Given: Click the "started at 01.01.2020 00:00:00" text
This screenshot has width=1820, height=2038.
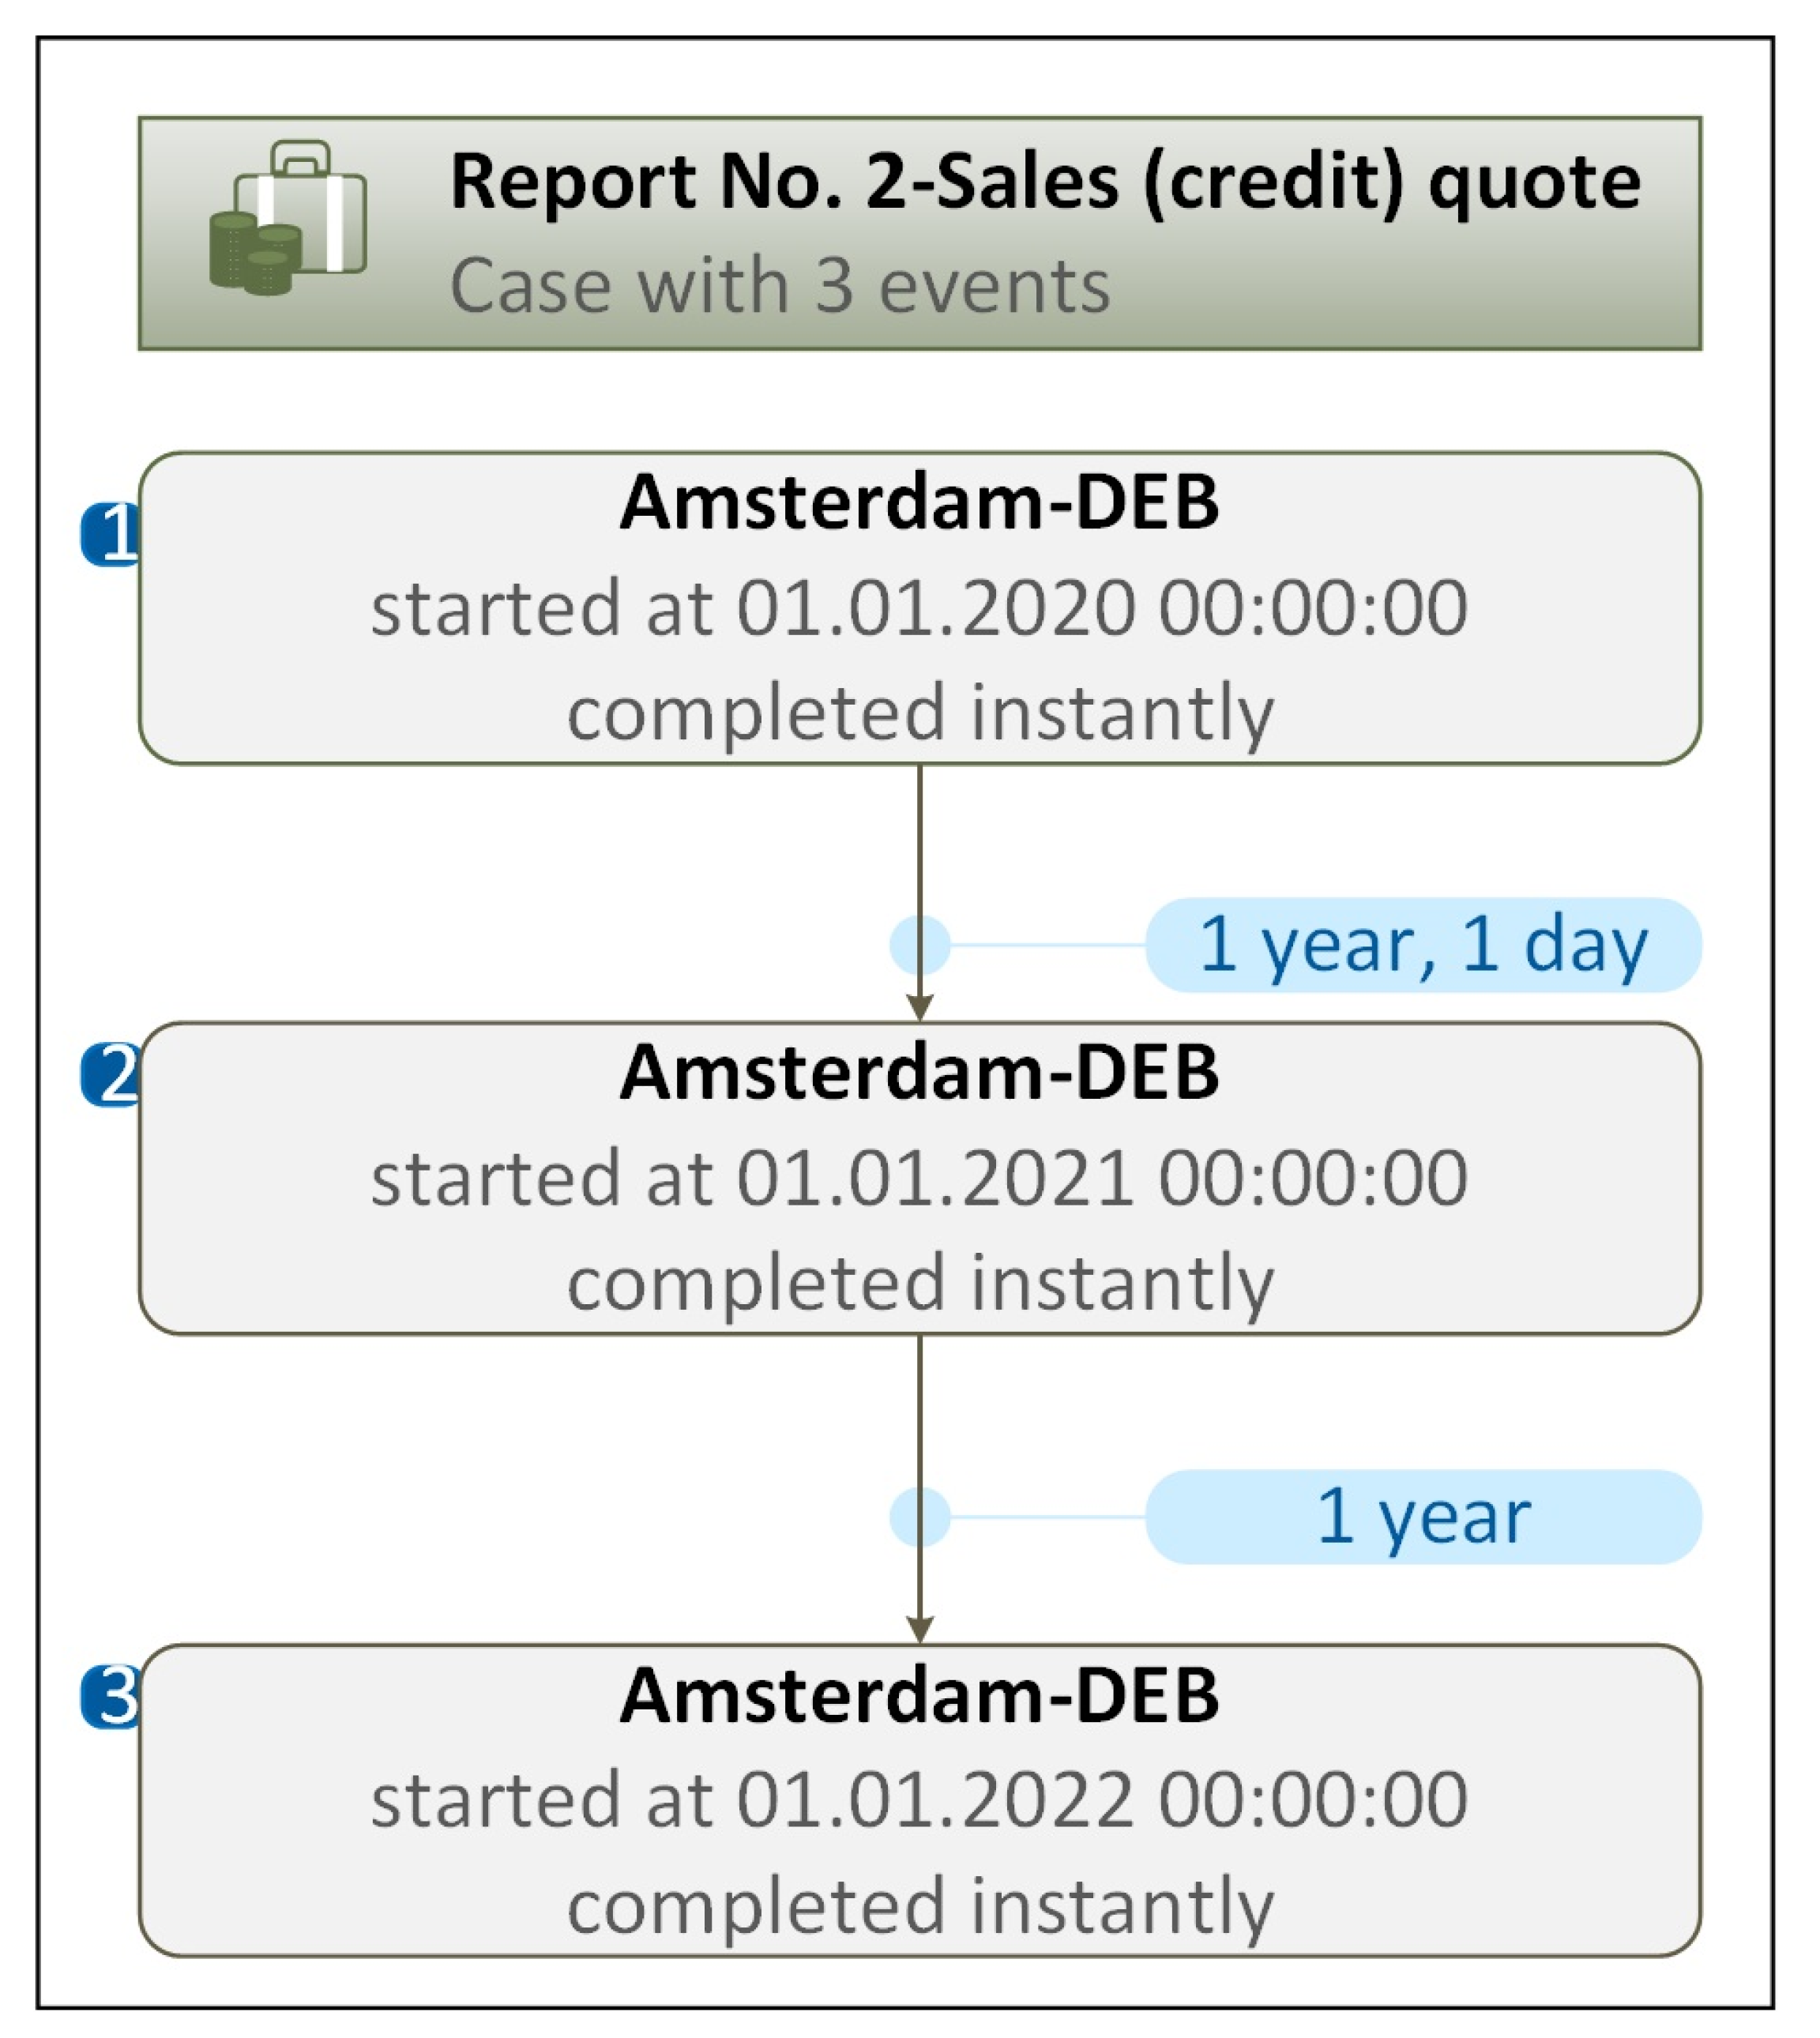Looking at the screenshot, I should click(919, 608).
